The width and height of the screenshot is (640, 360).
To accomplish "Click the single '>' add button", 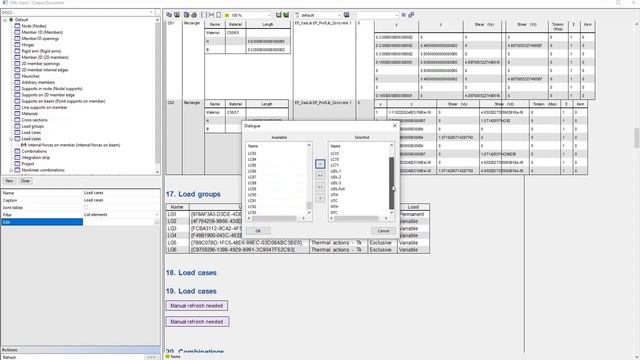I will click(320, 164).
